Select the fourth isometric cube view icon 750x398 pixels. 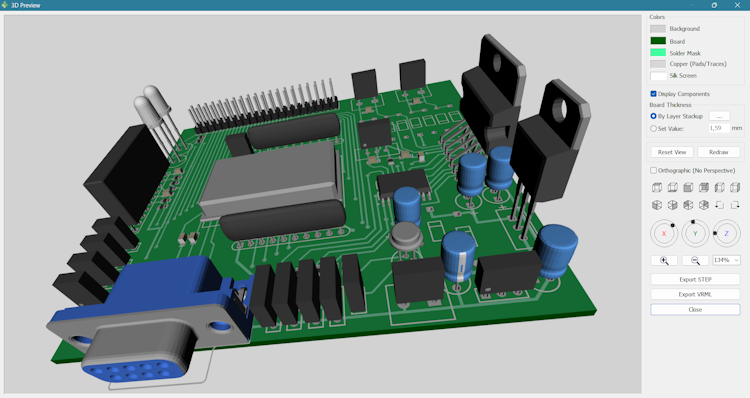tap(704, 205)
